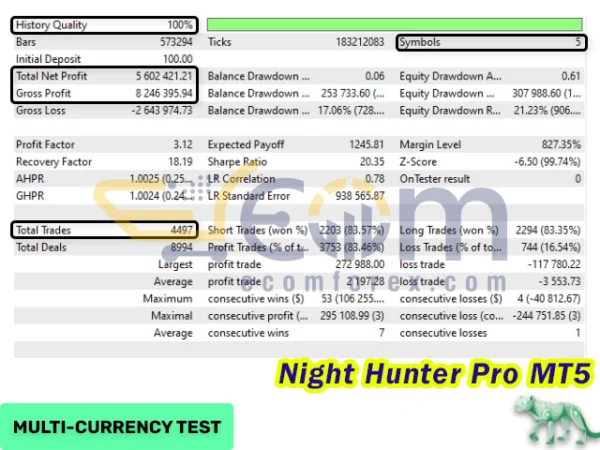Click Loss Trades value 744 (16.54%)
This screenshot has width=600, height=450.
[551, 247]
